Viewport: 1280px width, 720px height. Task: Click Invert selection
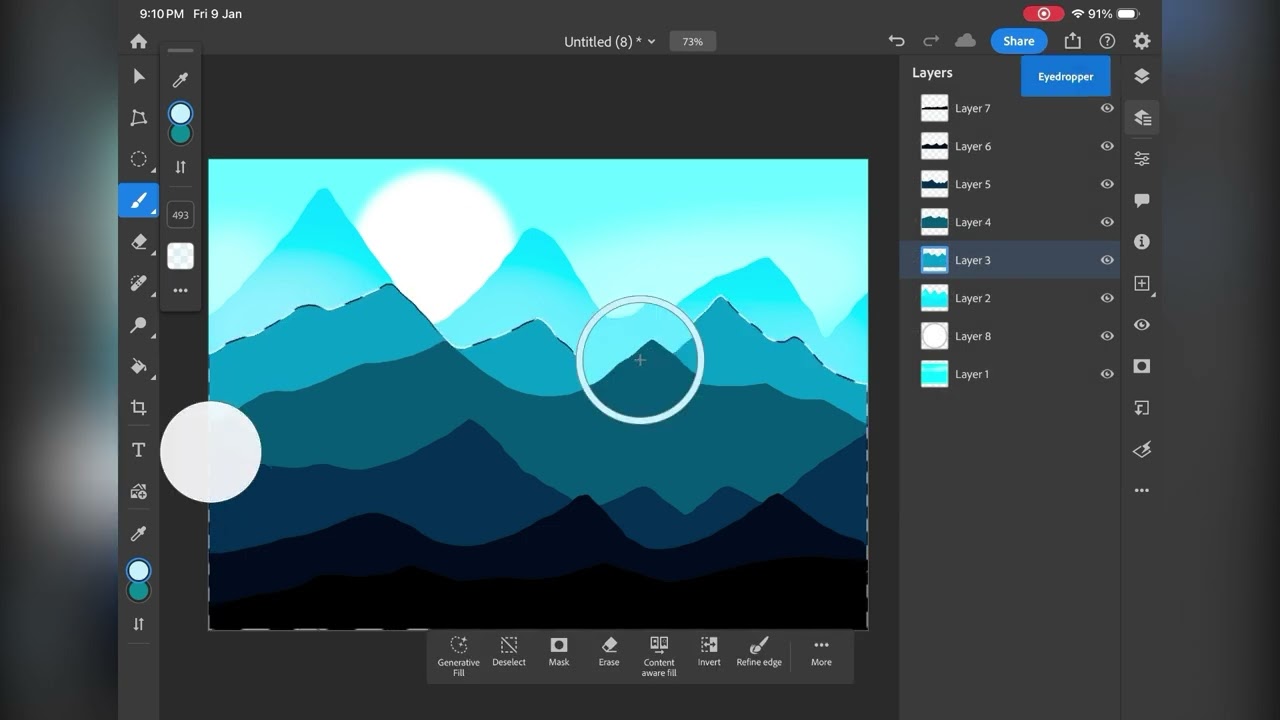click(x=709, y=652)
